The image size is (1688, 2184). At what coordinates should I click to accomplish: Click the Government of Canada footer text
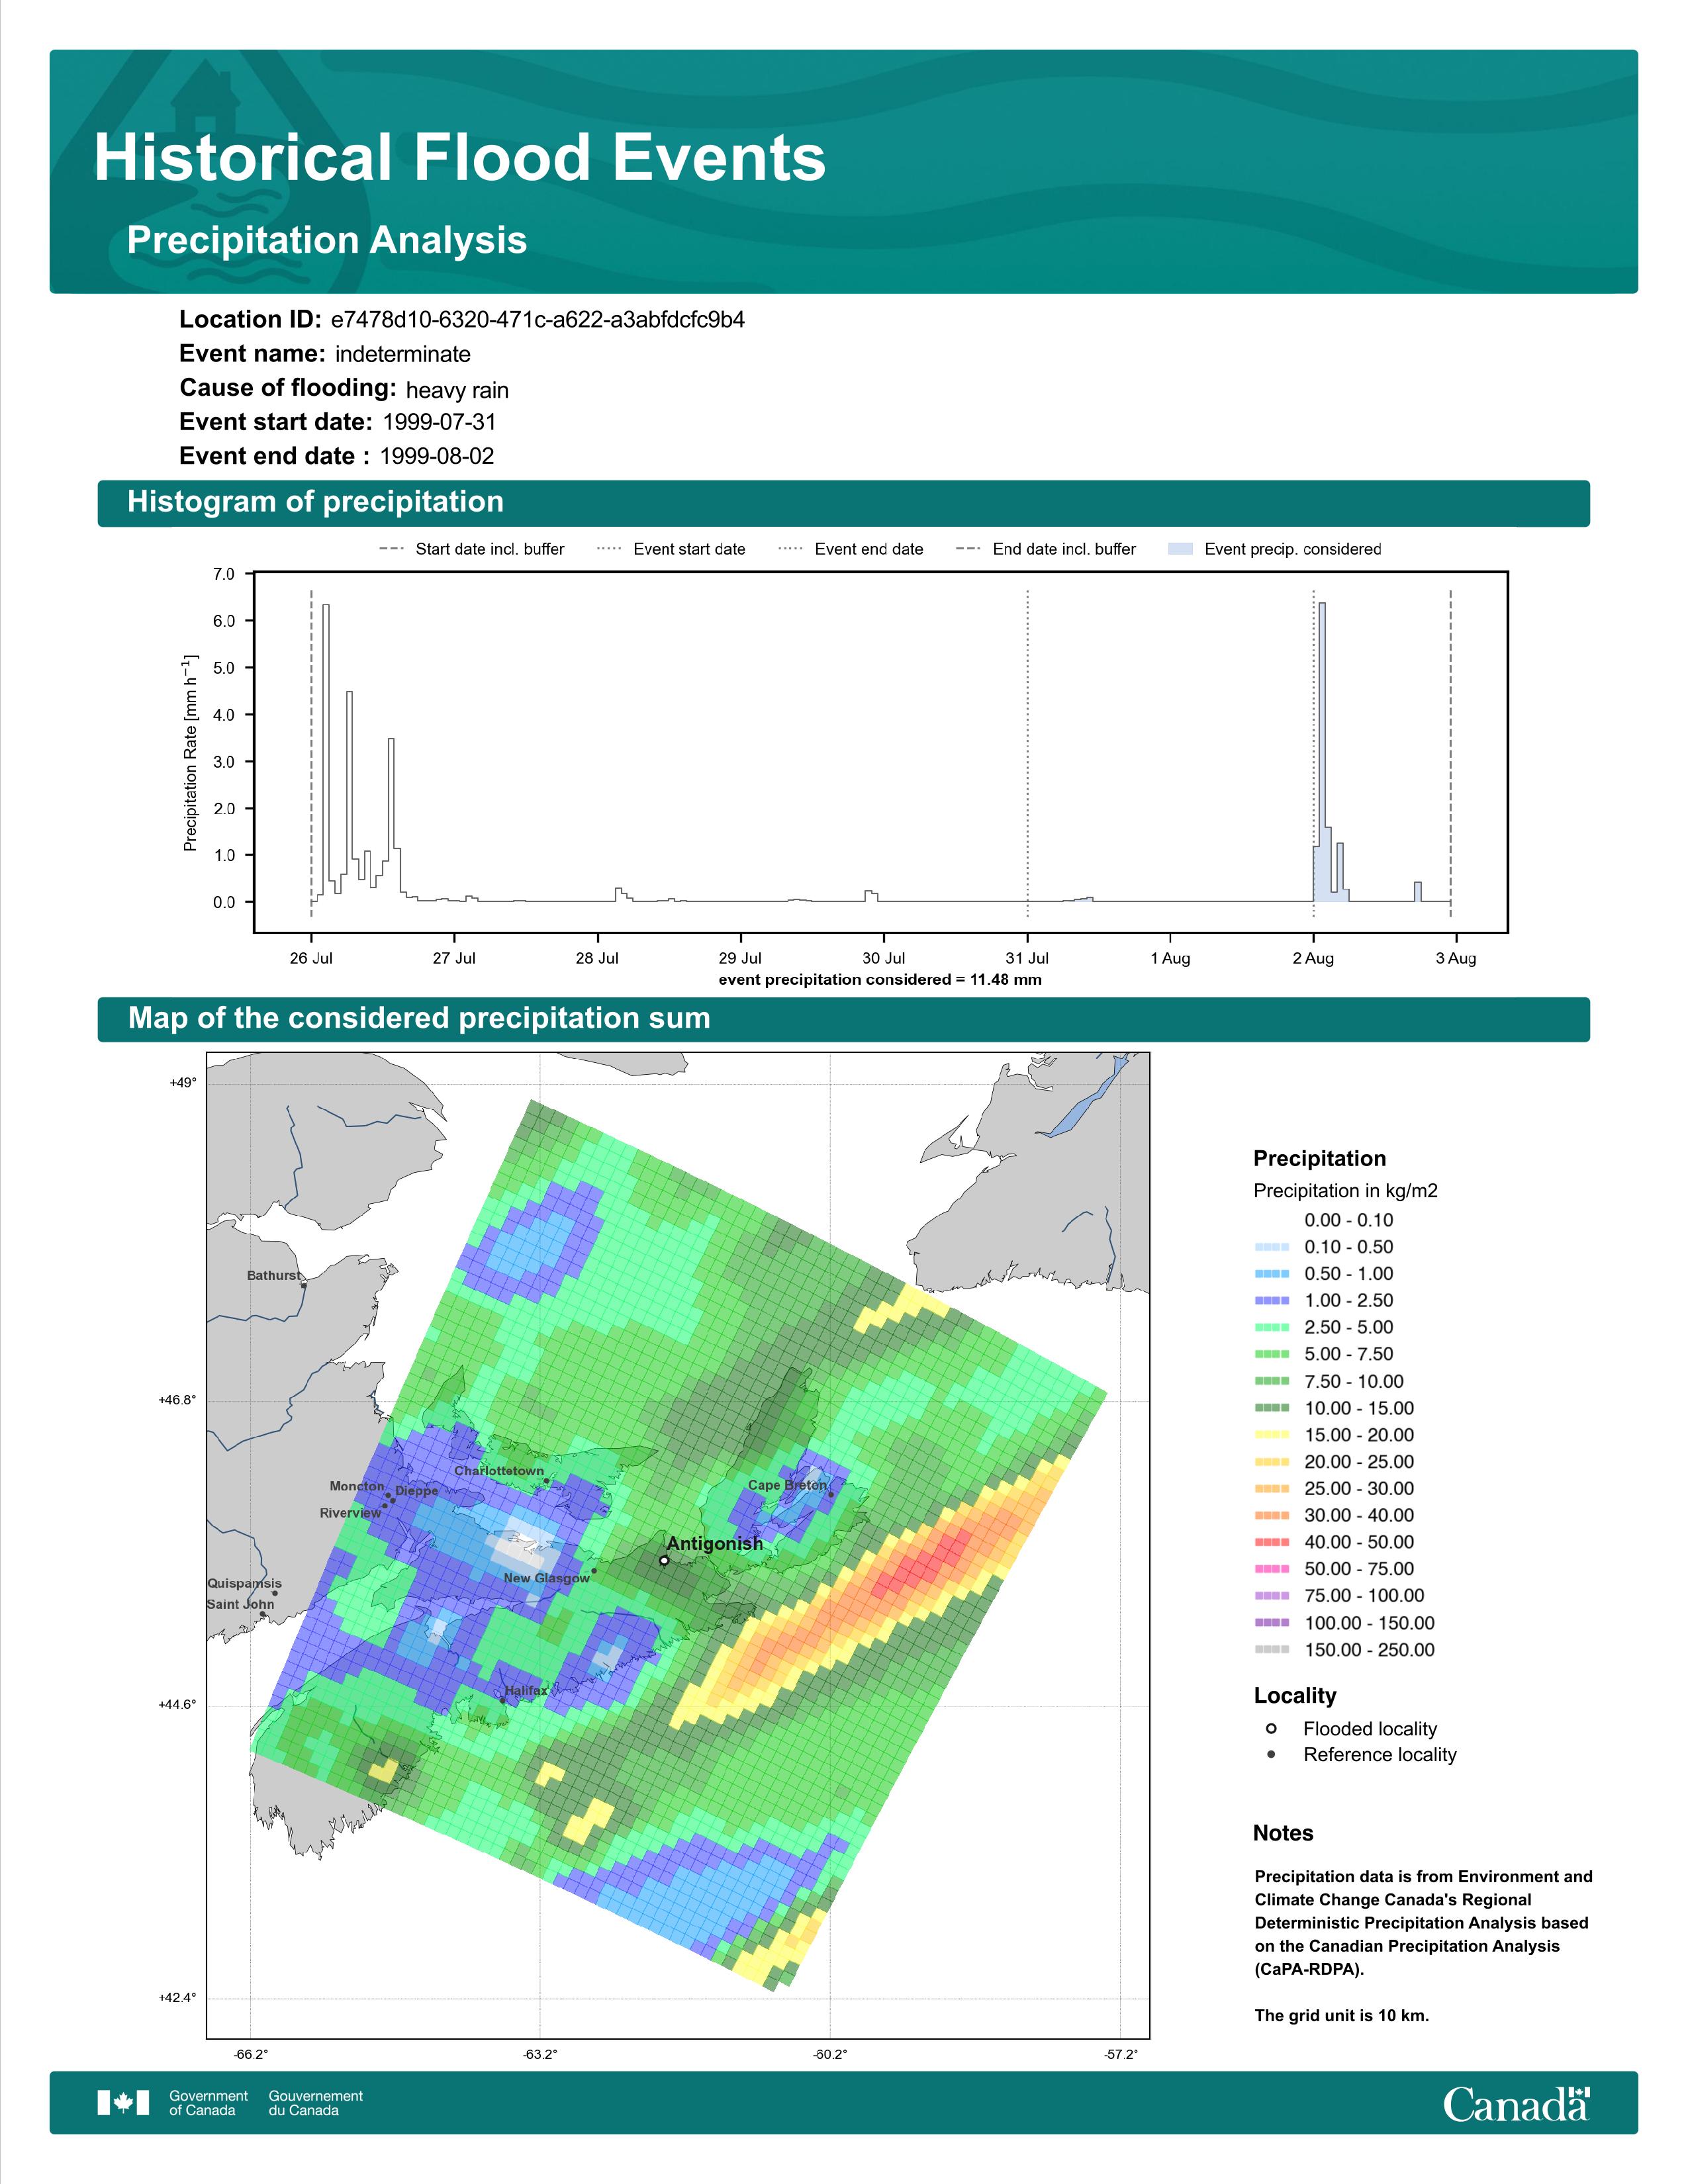pyautogui.click(x=208, y=2102)
